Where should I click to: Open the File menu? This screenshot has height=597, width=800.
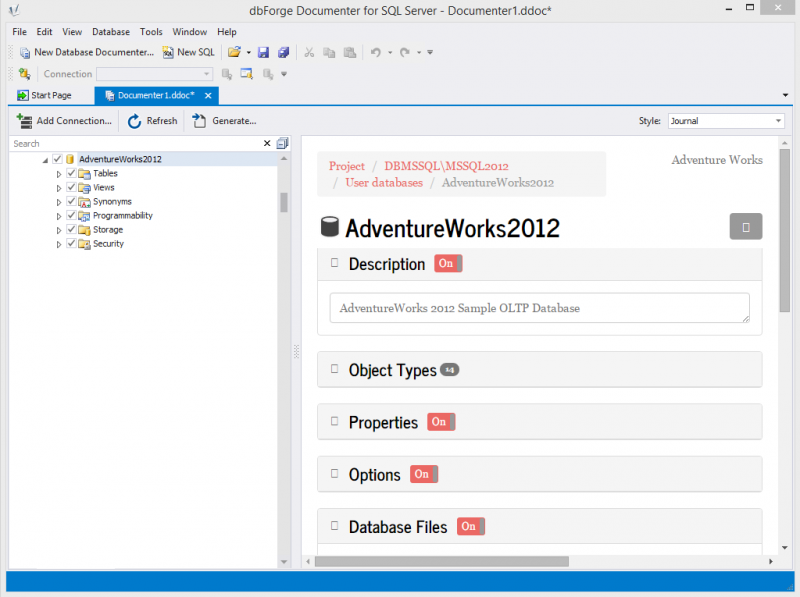pos(19,32)
